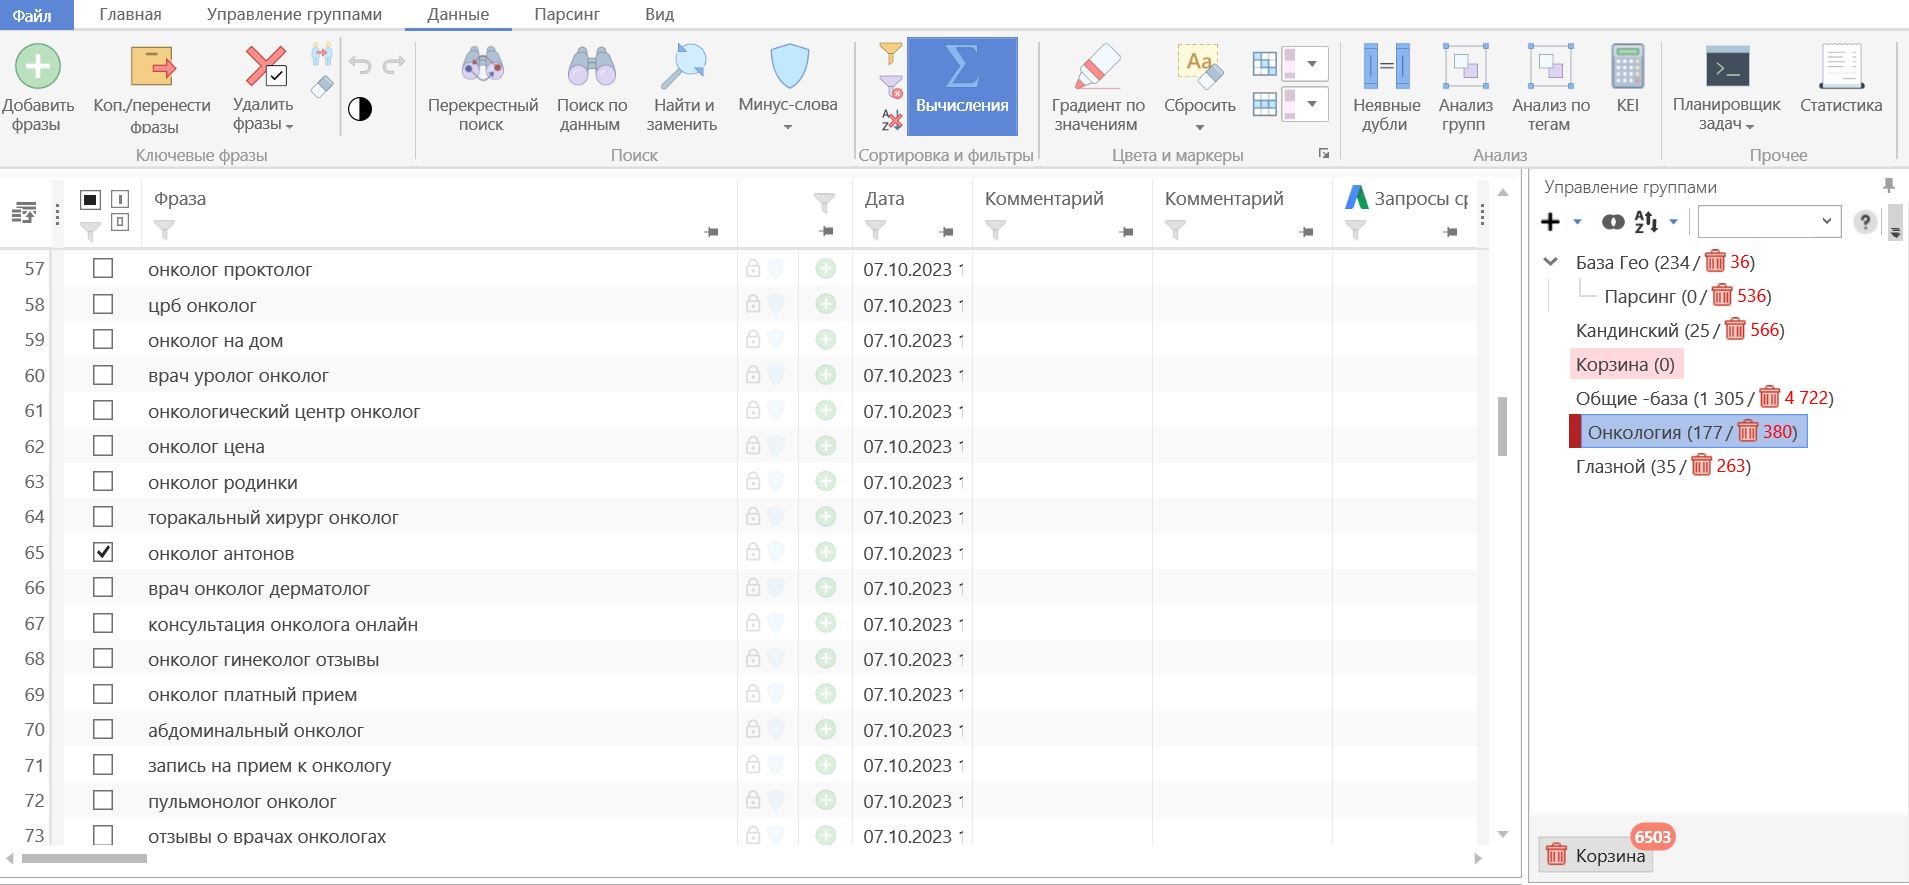
Task: Click the half-filled contrast circle icon
Action: (x=360, y=109)
